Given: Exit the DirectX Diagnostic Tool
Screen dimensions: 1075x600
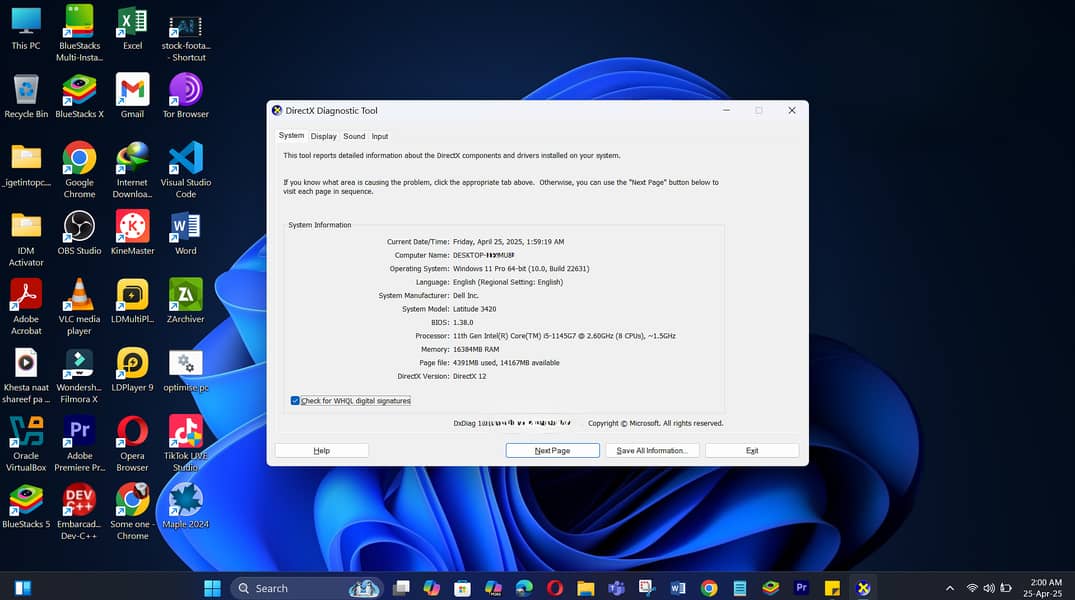Looking at the screenshot, I should coord(752,451).
